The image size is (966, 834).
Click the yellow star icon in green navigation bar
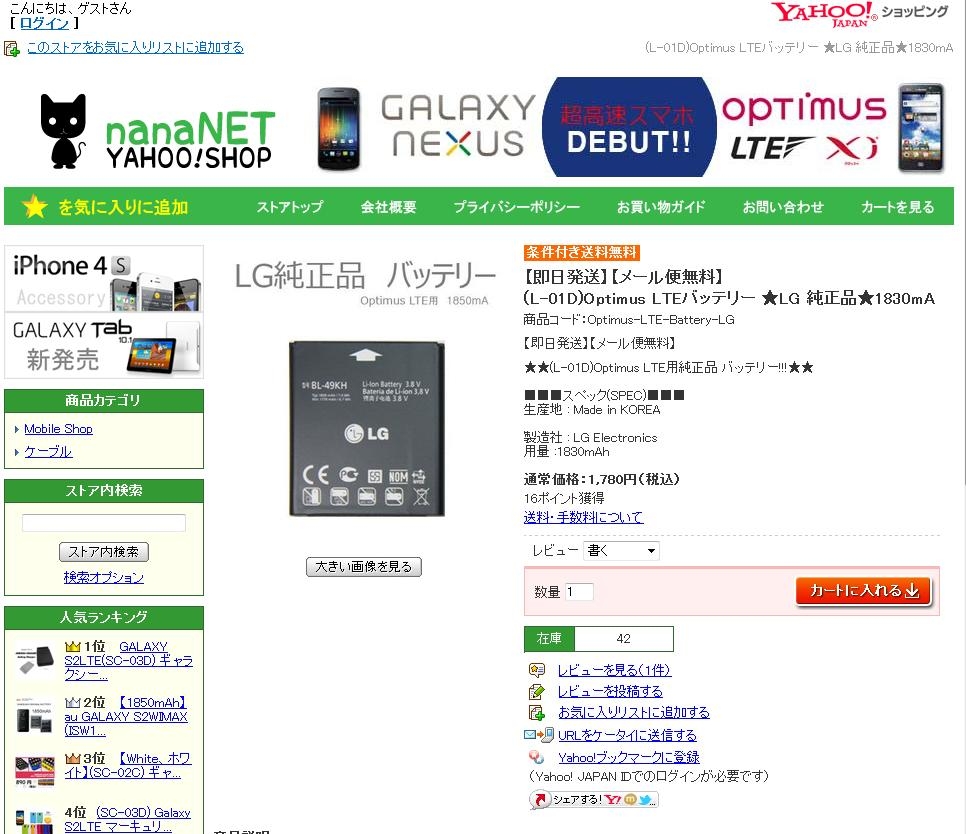(34, 207)
